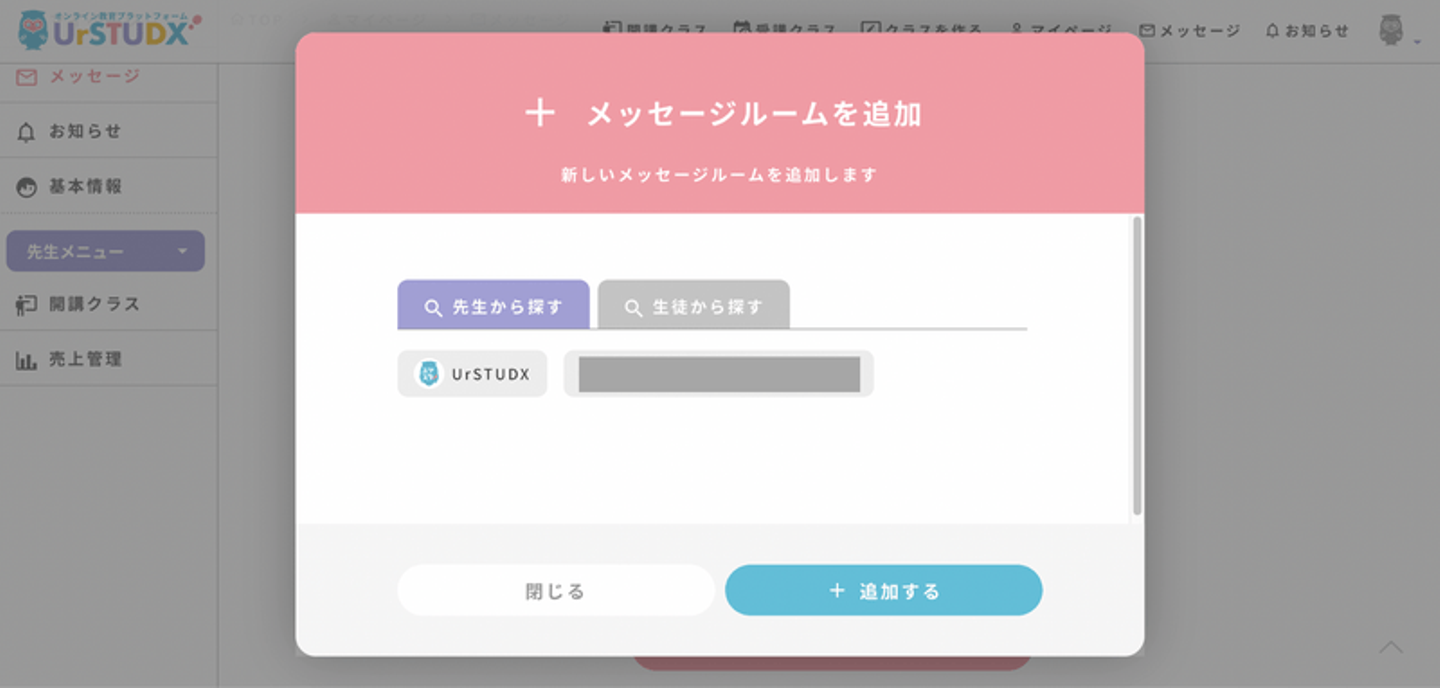This screenshot has height=688, width=1440.
Task: Click the dialog's vertical scrollbar
Action: [1136, 365]
